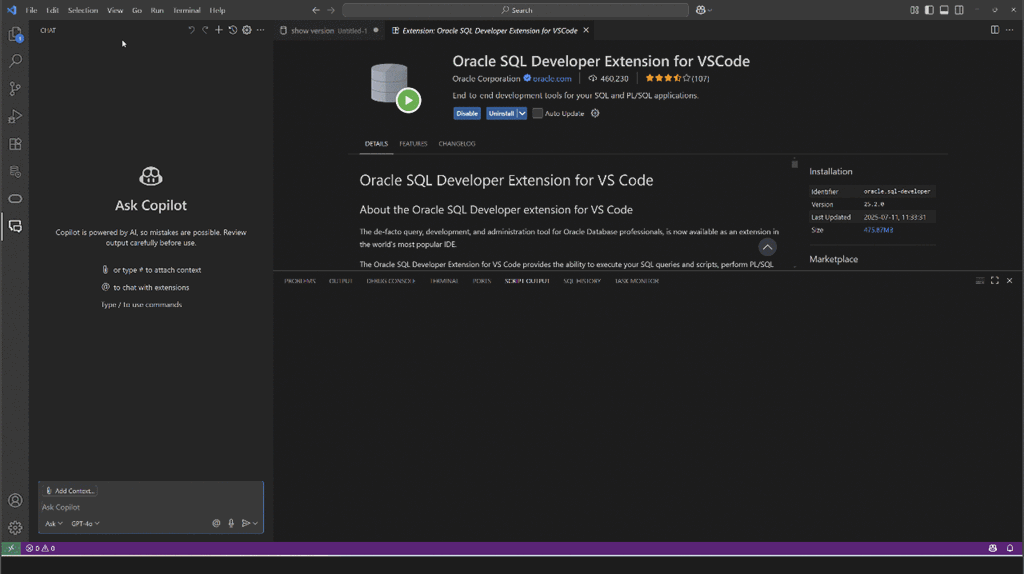This screenshot has height=574, width=1024.
Task: Open the Ask mode dropdown
Action: [x=54, y=523]
